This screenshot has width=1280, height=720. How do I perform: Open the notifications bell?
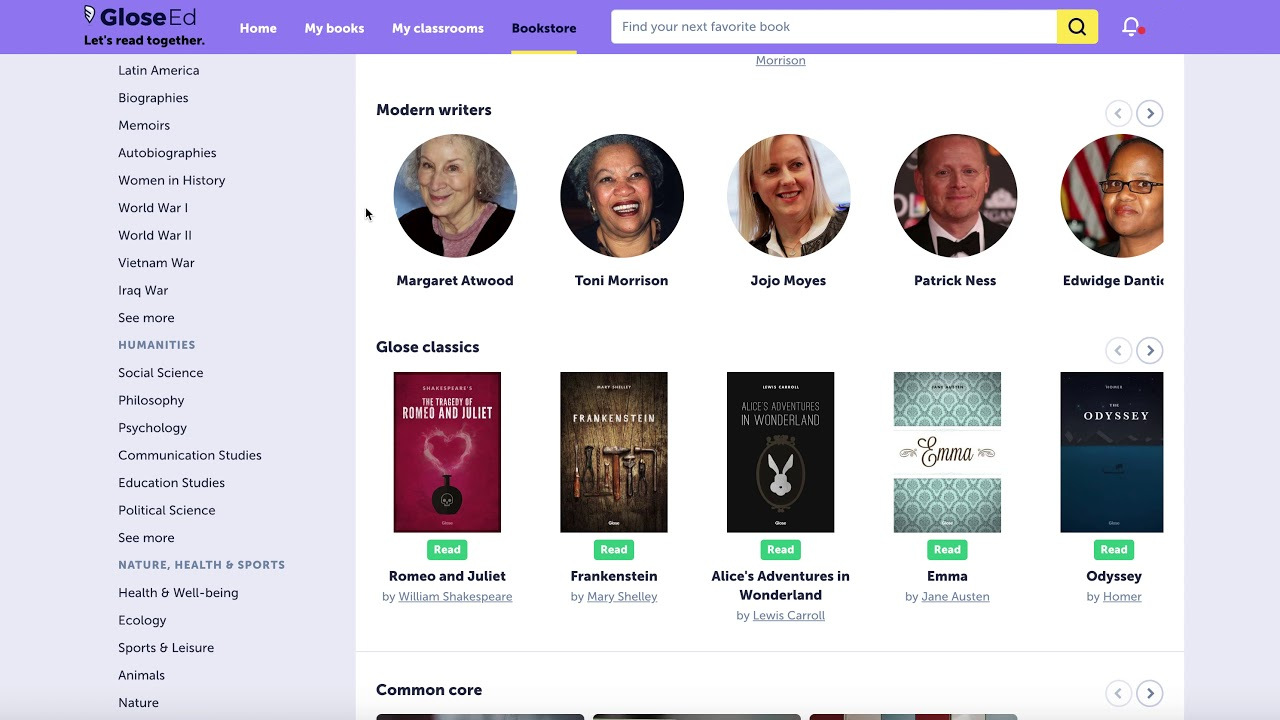(1131, 27)
